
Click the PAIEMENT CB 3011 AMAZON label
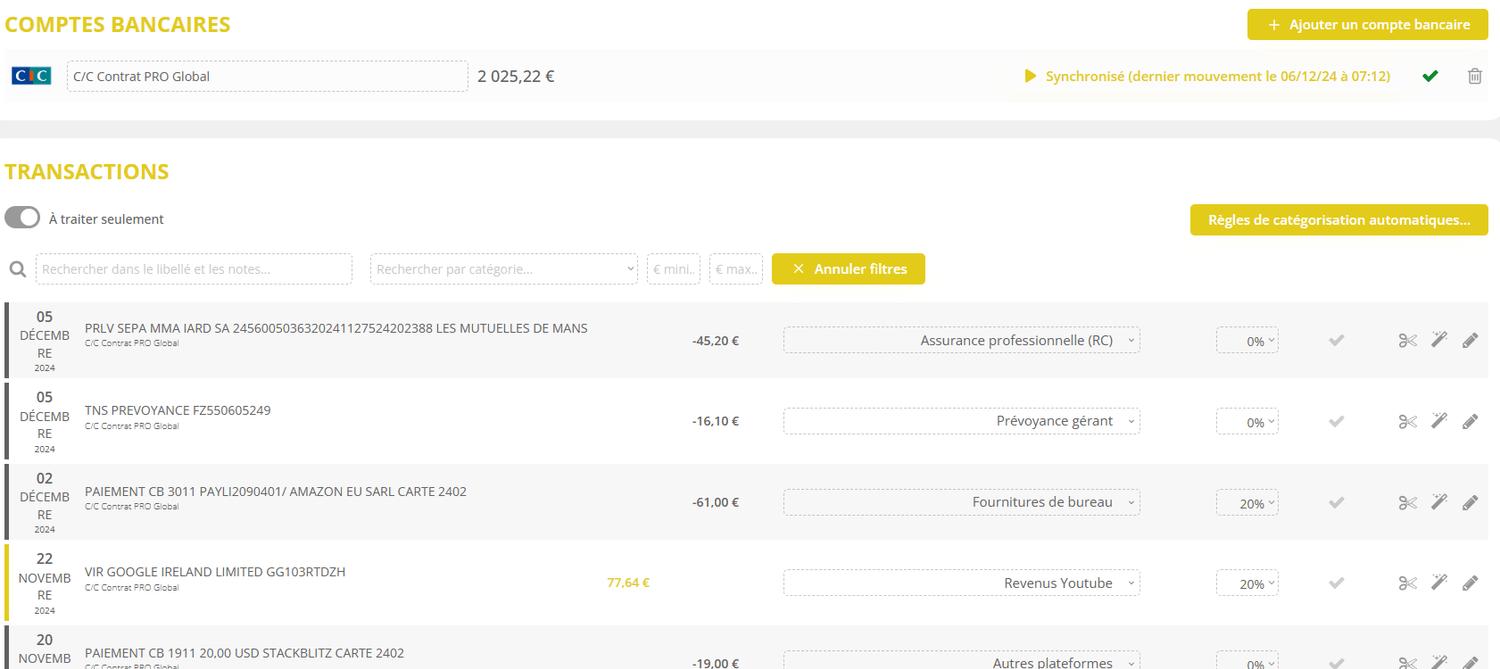(x=276, y=491)
